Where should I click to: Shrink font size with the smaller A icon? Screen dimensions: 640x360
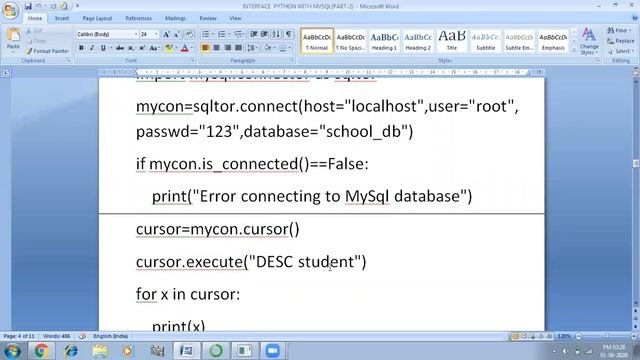pyautogui.click(x=177, y=34)
